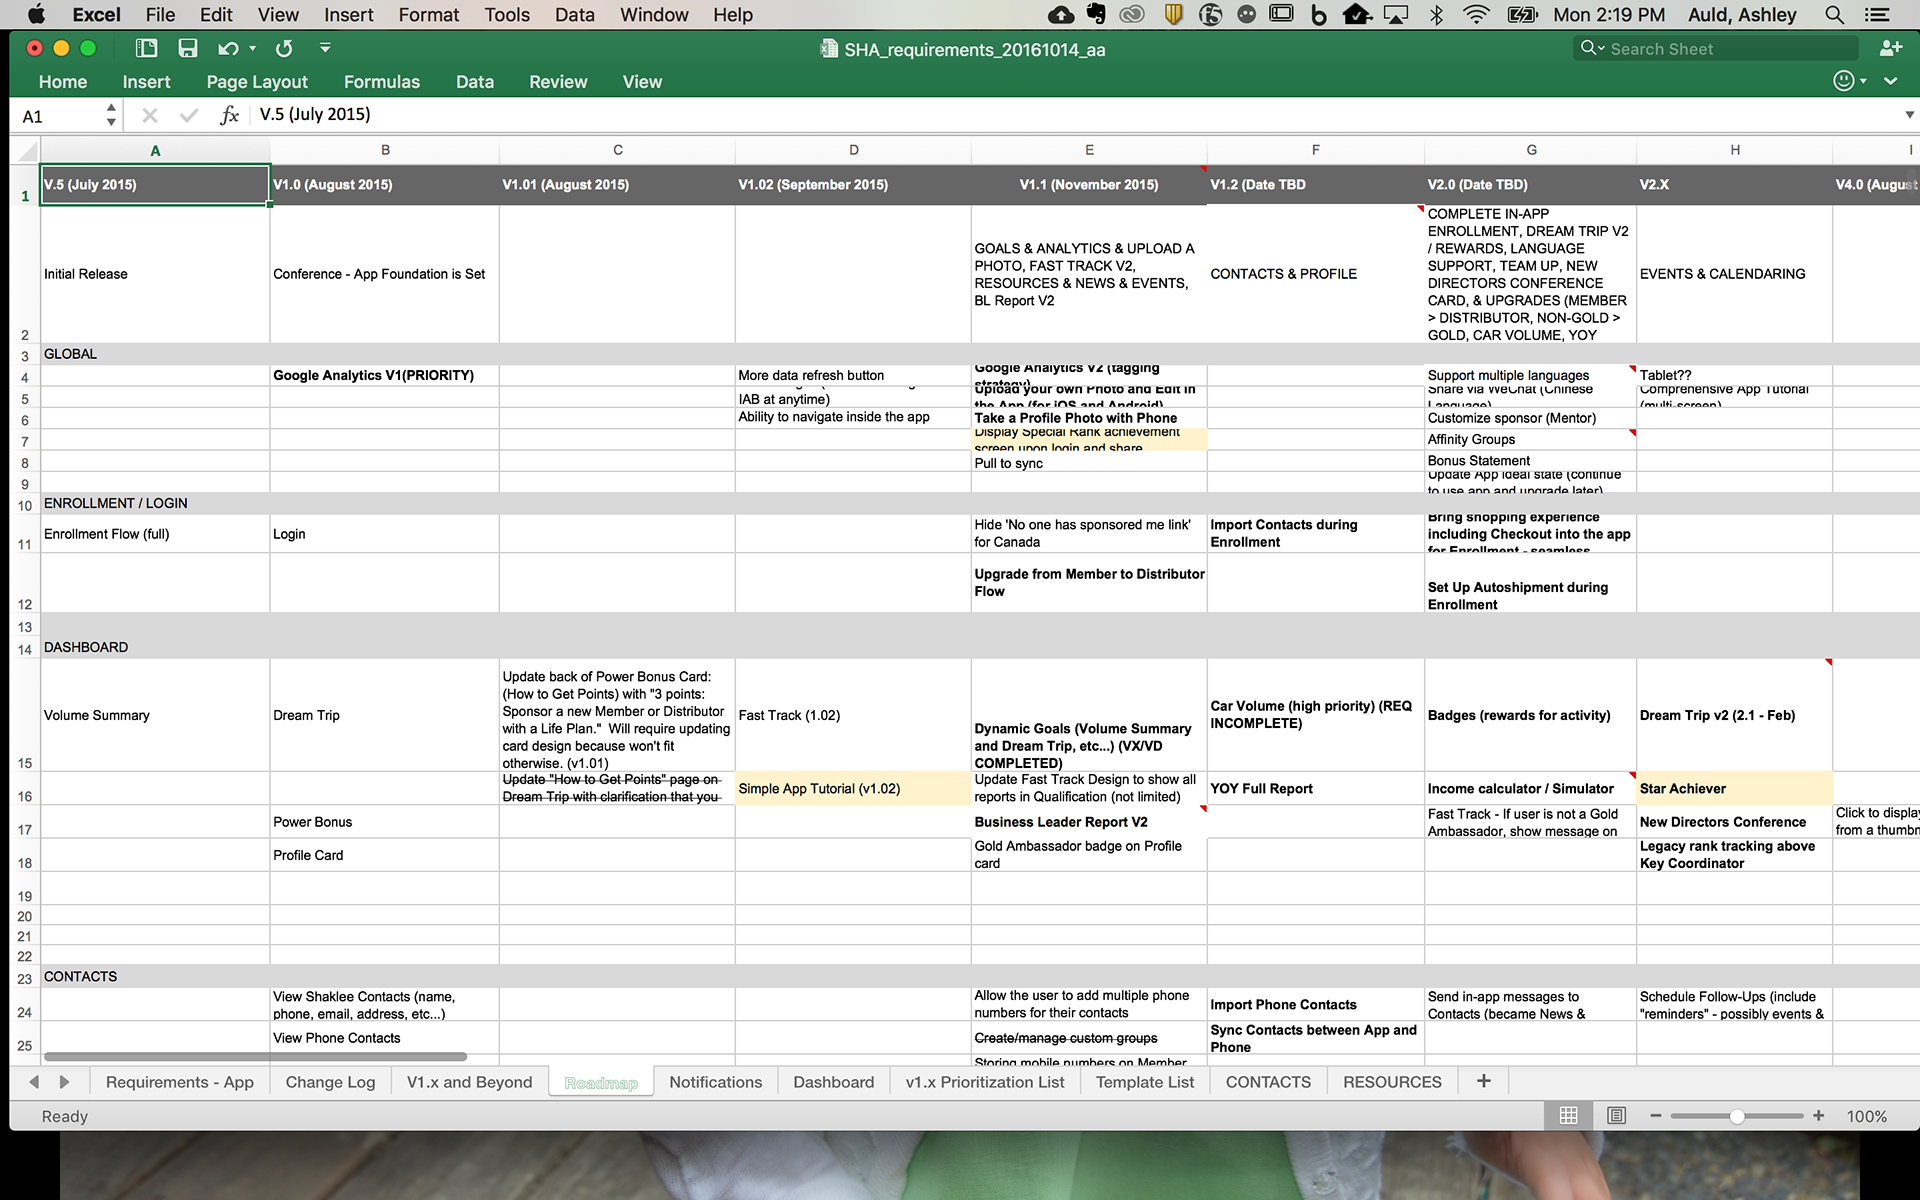The image size is (1920, 1200).
Task: Open the Customize Quick Access Toolbar dropdown
Action: [325, 48]
